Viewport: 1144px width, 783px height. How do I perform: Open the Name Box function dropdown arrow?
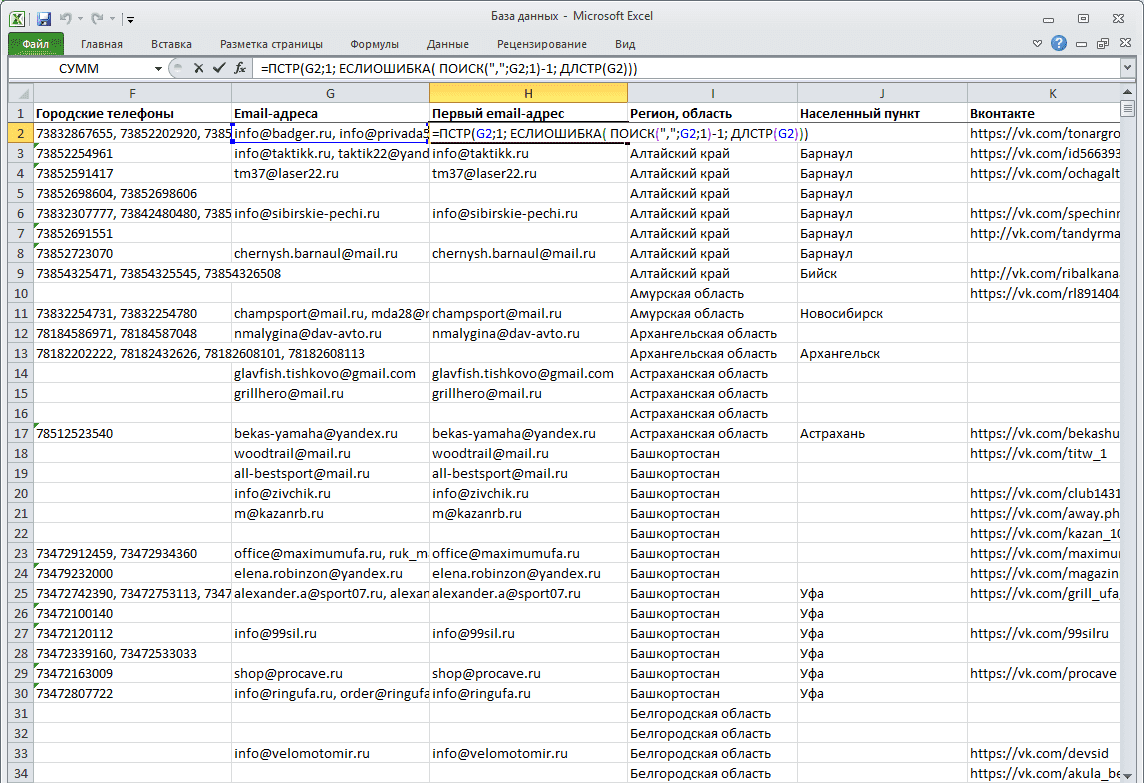click(158, 69)
